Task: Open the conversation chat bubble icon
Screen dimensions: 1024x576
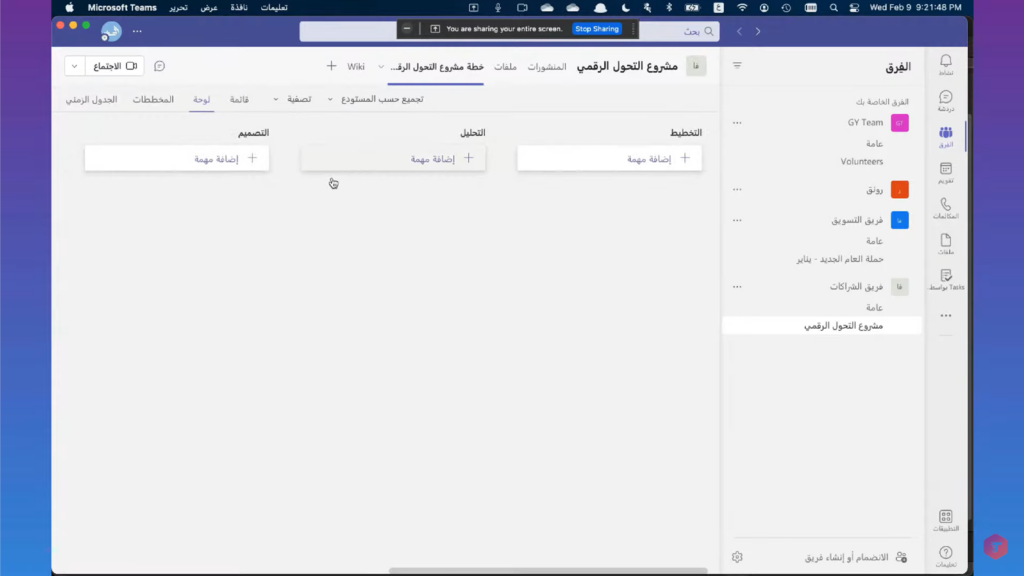Action: pyautogui.click(x=159, y=66)
